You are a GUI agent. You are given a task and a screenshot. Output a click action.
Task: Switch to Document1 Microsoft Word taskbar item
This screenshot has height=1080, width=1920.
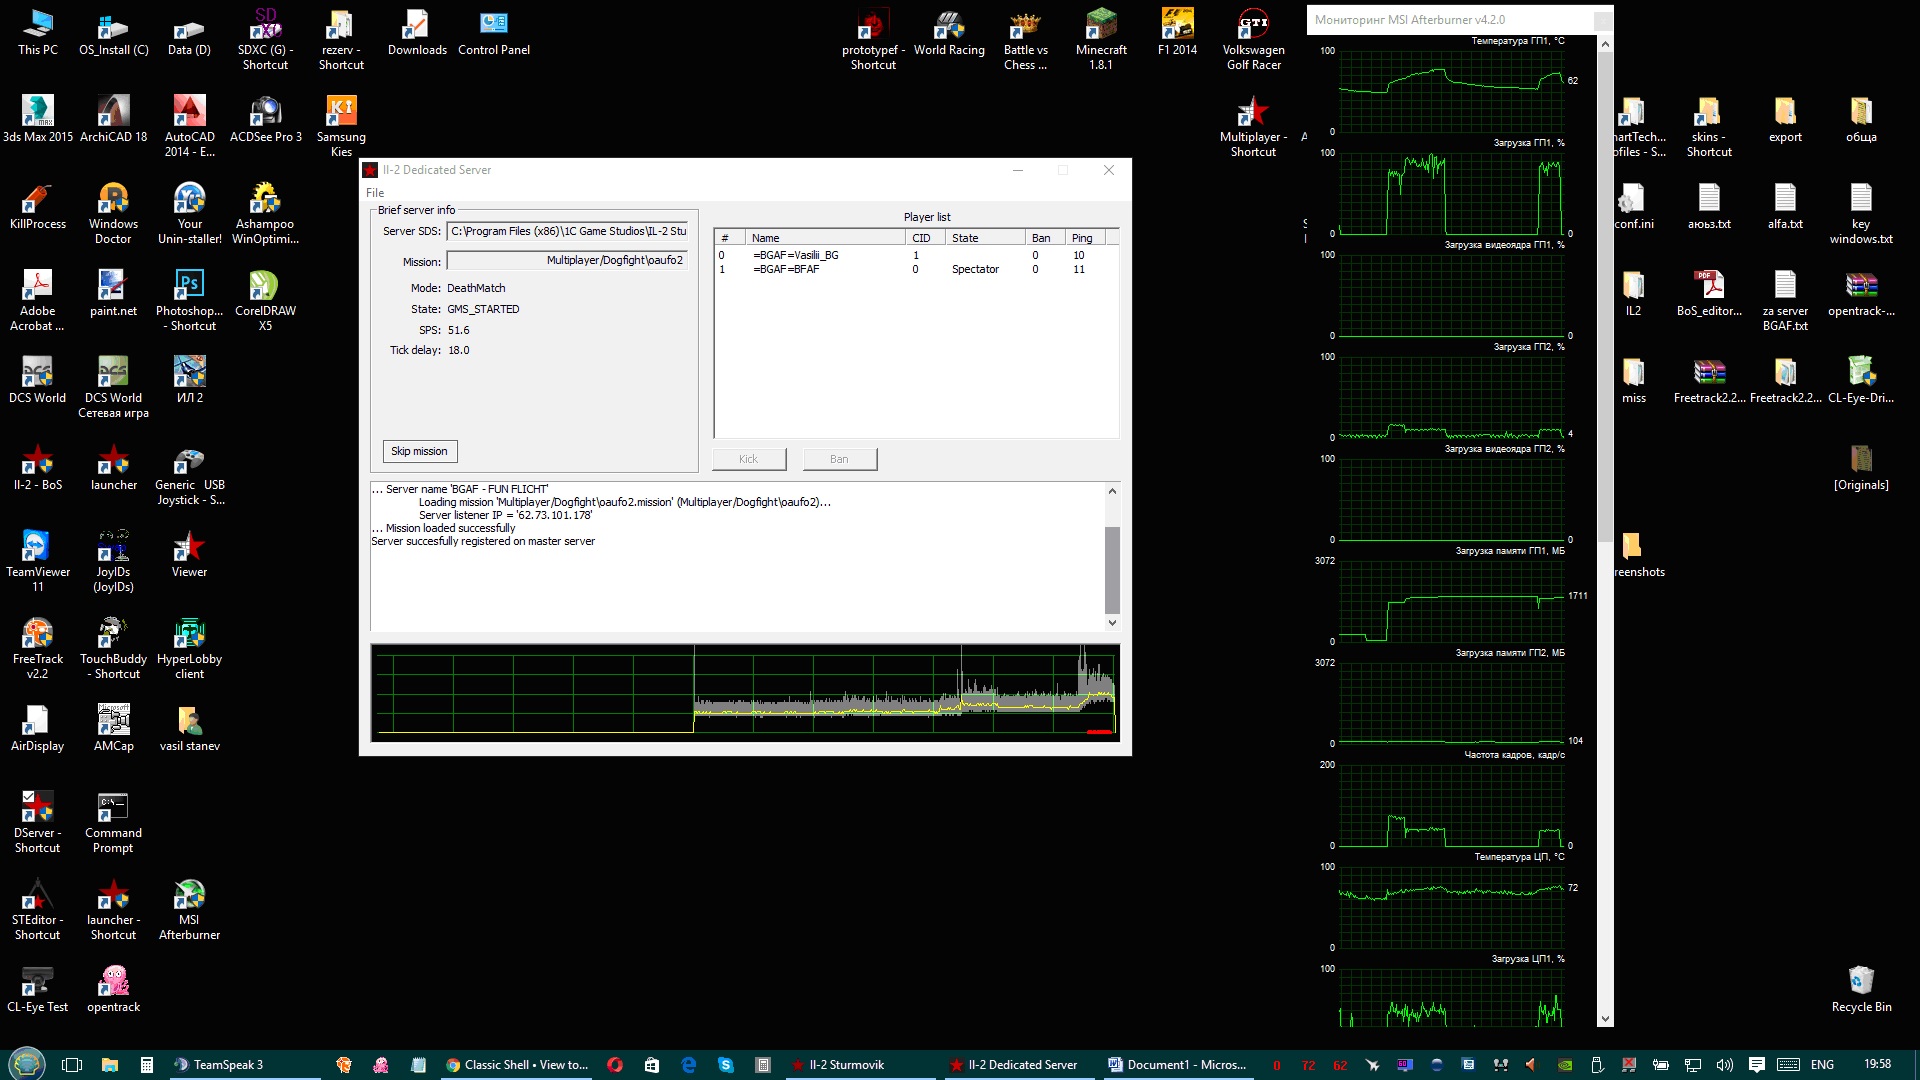tap(1179, 1065)
